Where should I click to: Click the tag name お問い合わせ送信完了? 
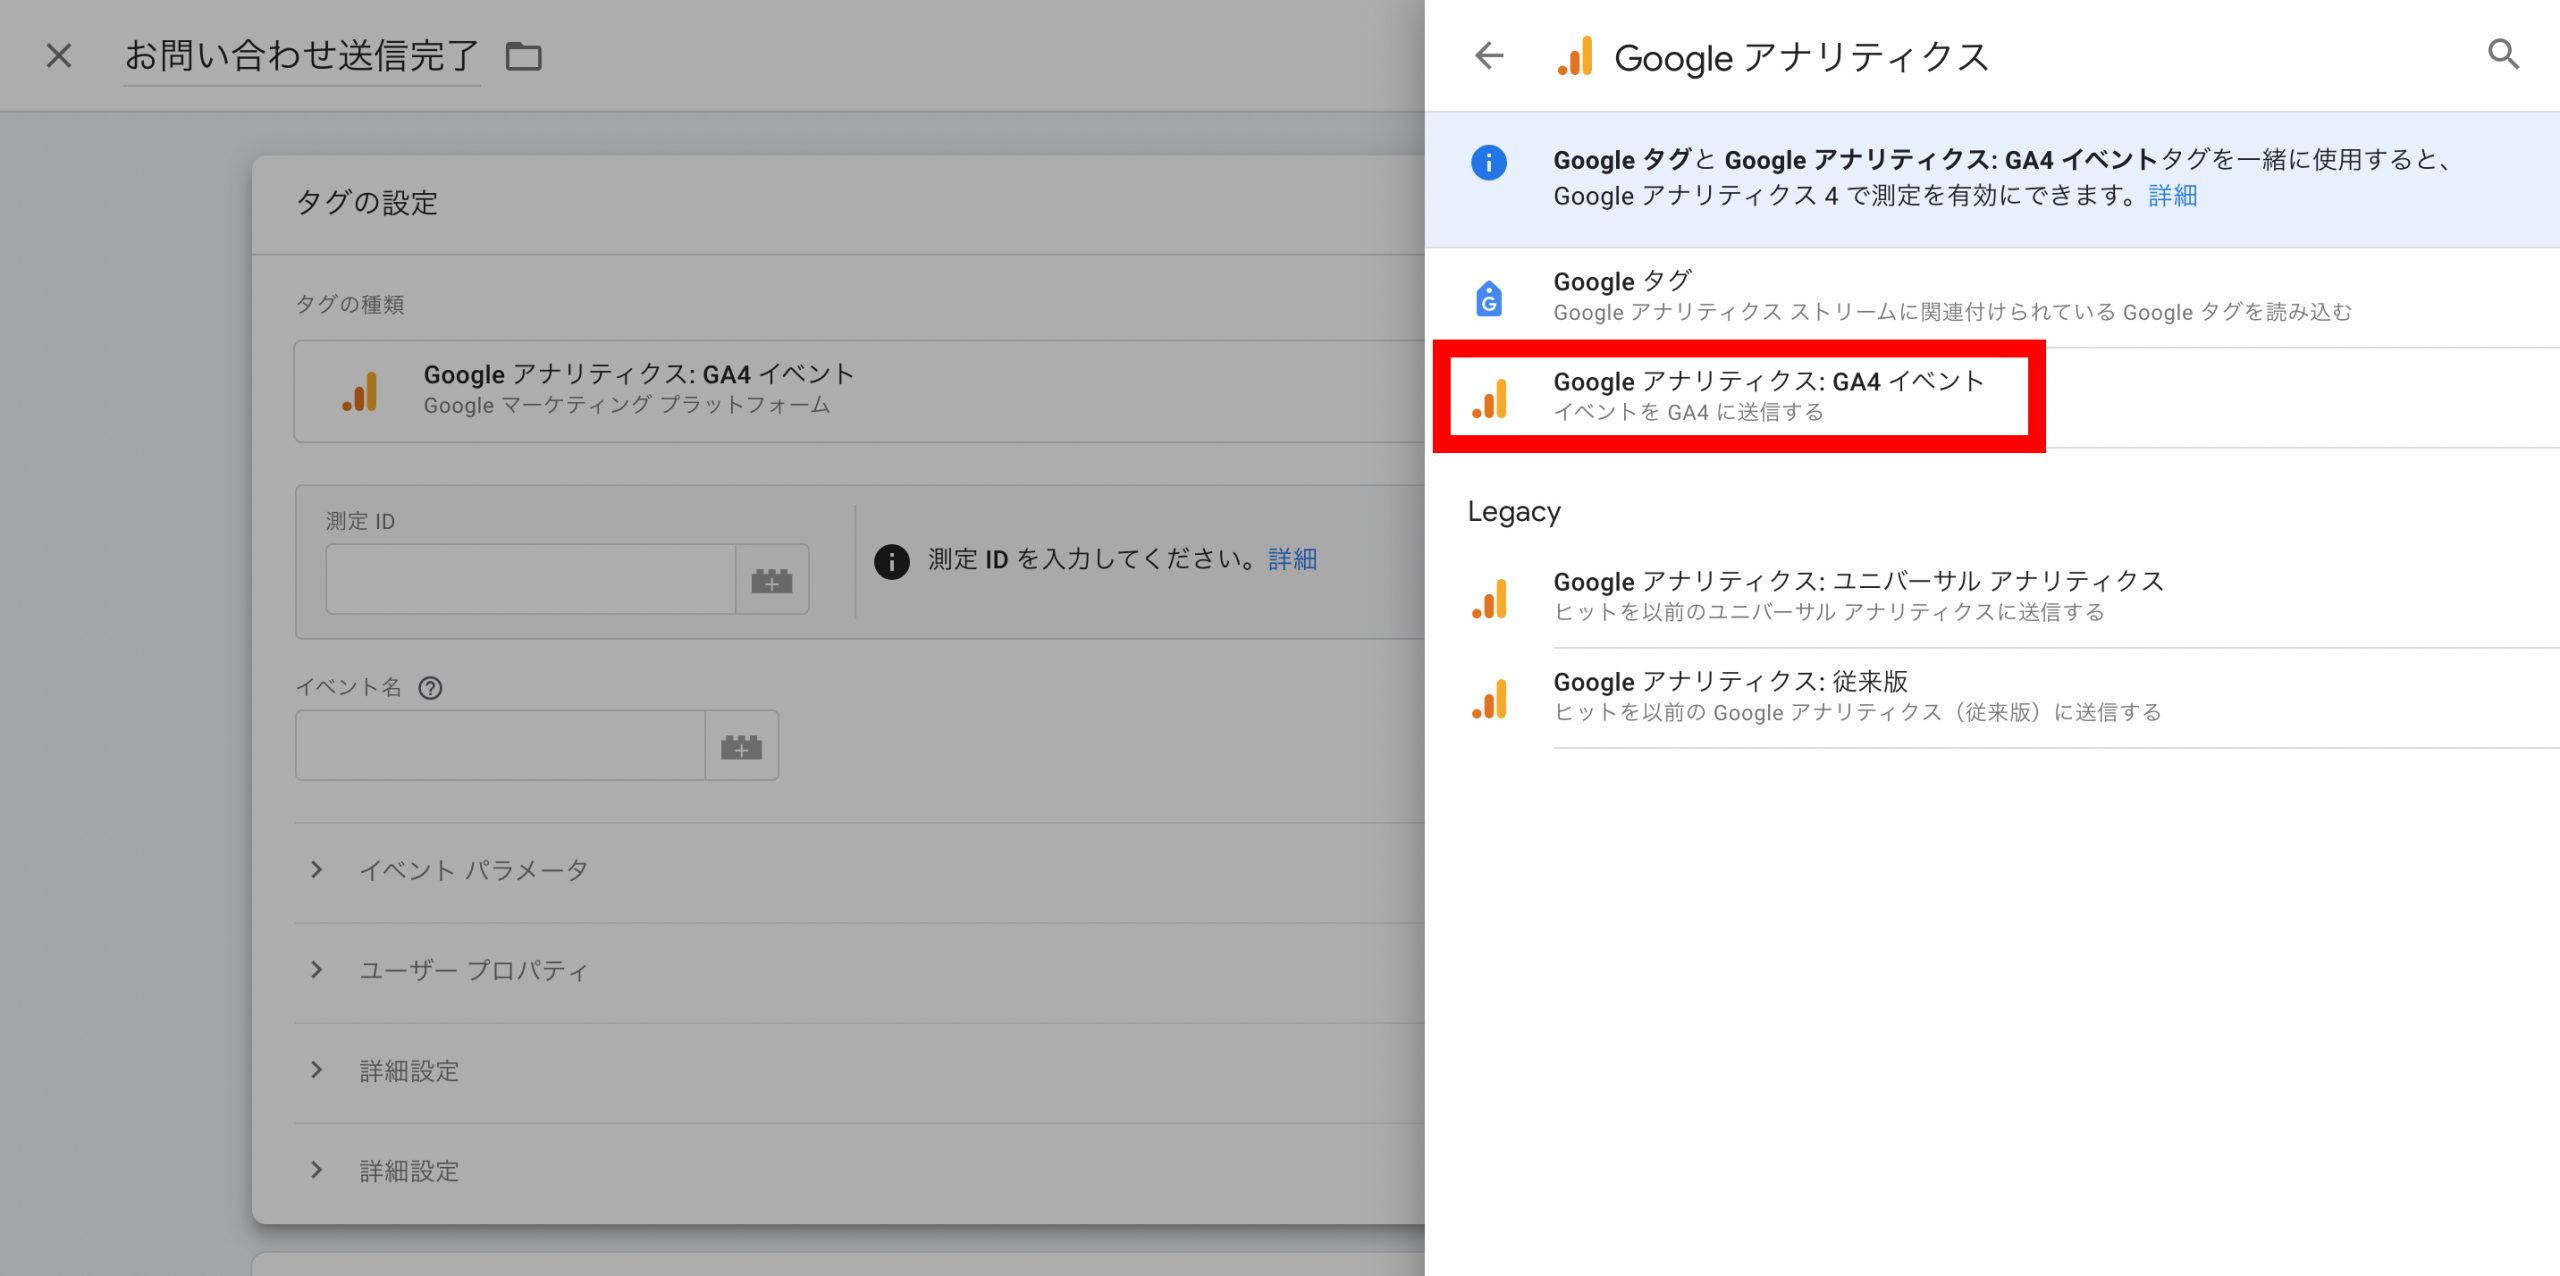(x=302, y=56)
